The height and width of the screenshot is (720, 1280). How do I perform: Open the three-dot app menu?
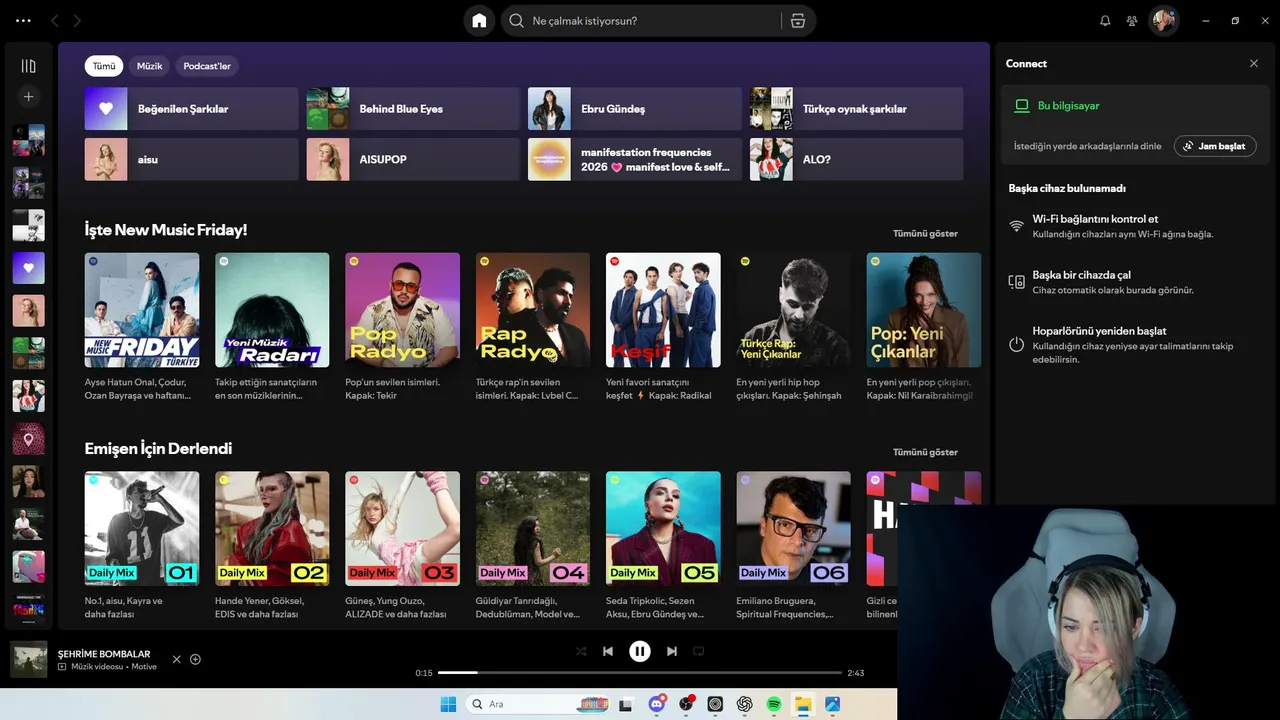[23, 20]
